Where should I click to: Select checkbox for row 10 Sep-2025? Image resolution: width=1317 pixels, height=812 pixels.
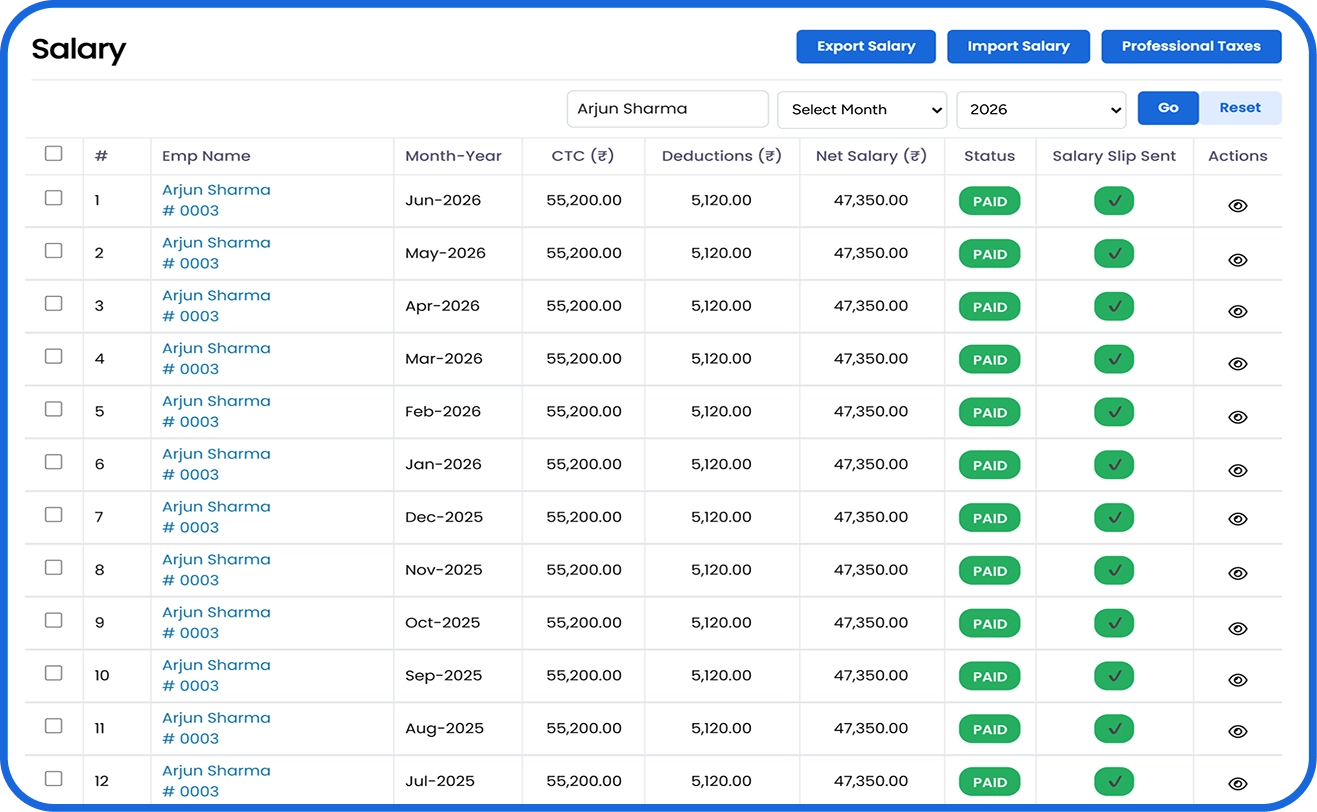coord(54,673)
